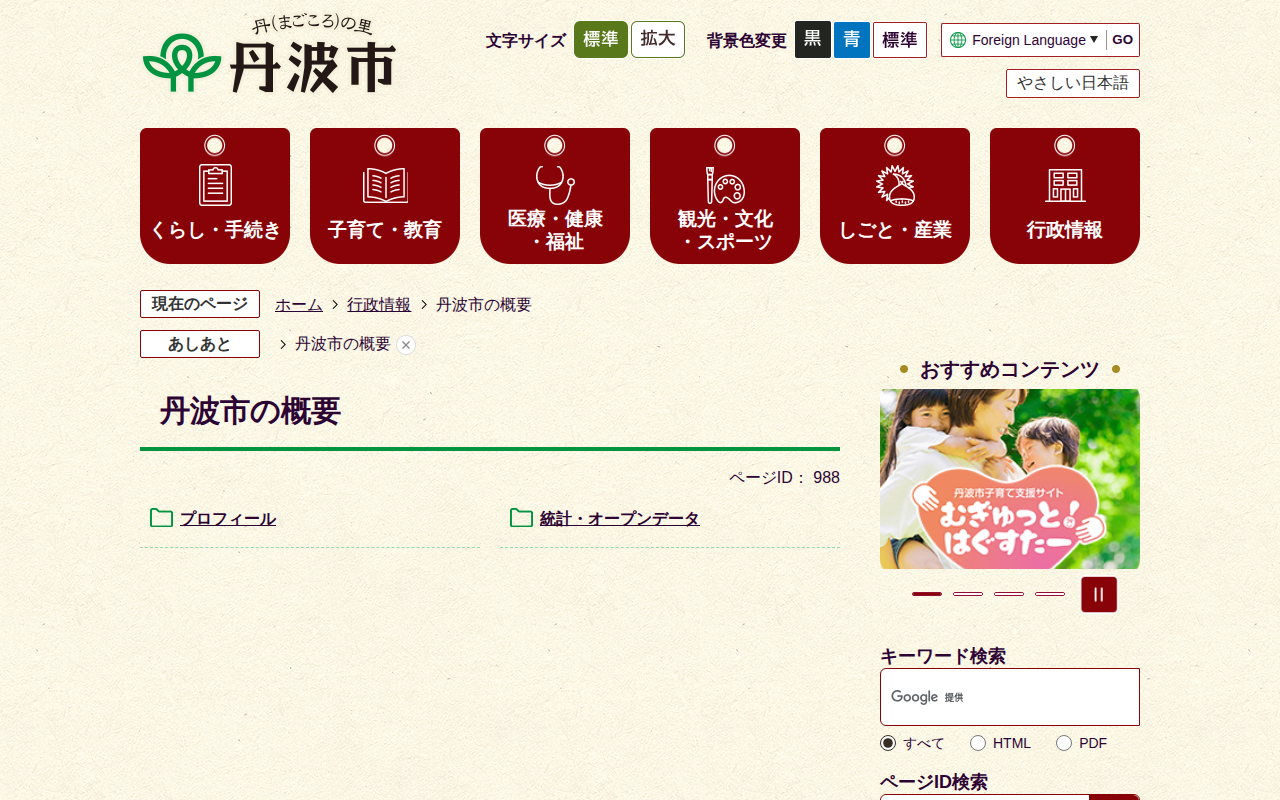Set text size to 標準
This screenshot has width=1280, height=800.
(601, 40)
